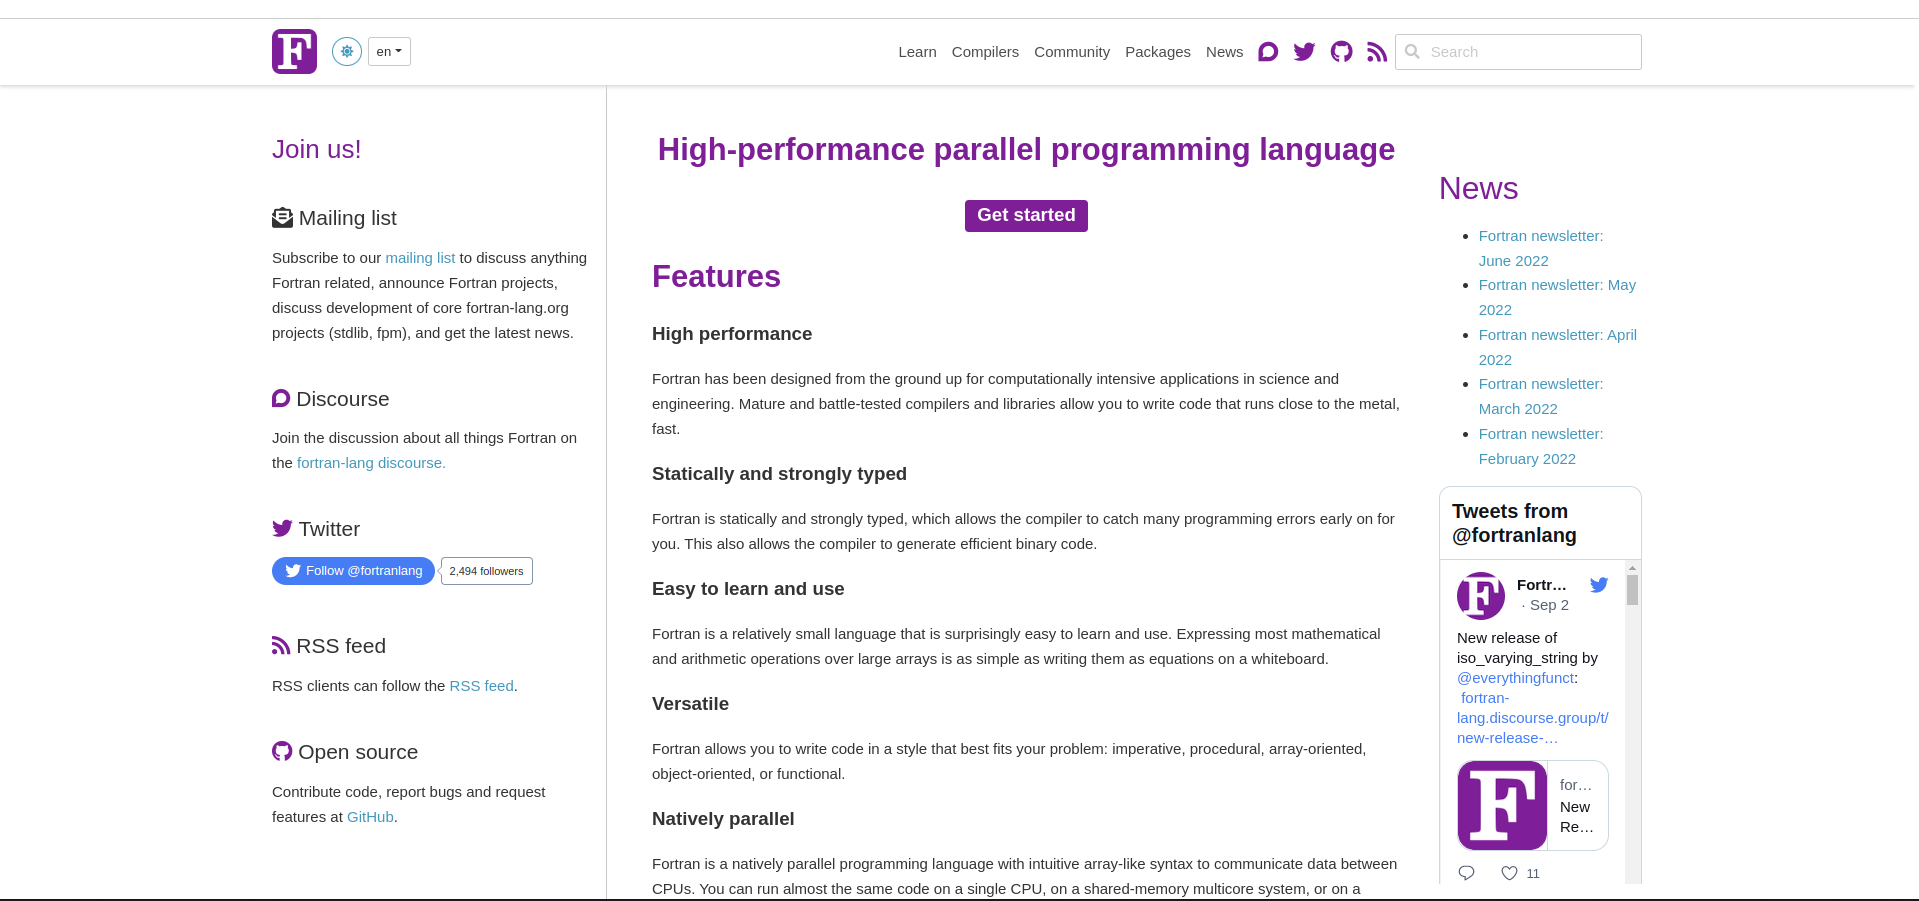Follow the 'mailing list' link
Viewport: 1919px width, 901px height.
[x=420, y=258]
